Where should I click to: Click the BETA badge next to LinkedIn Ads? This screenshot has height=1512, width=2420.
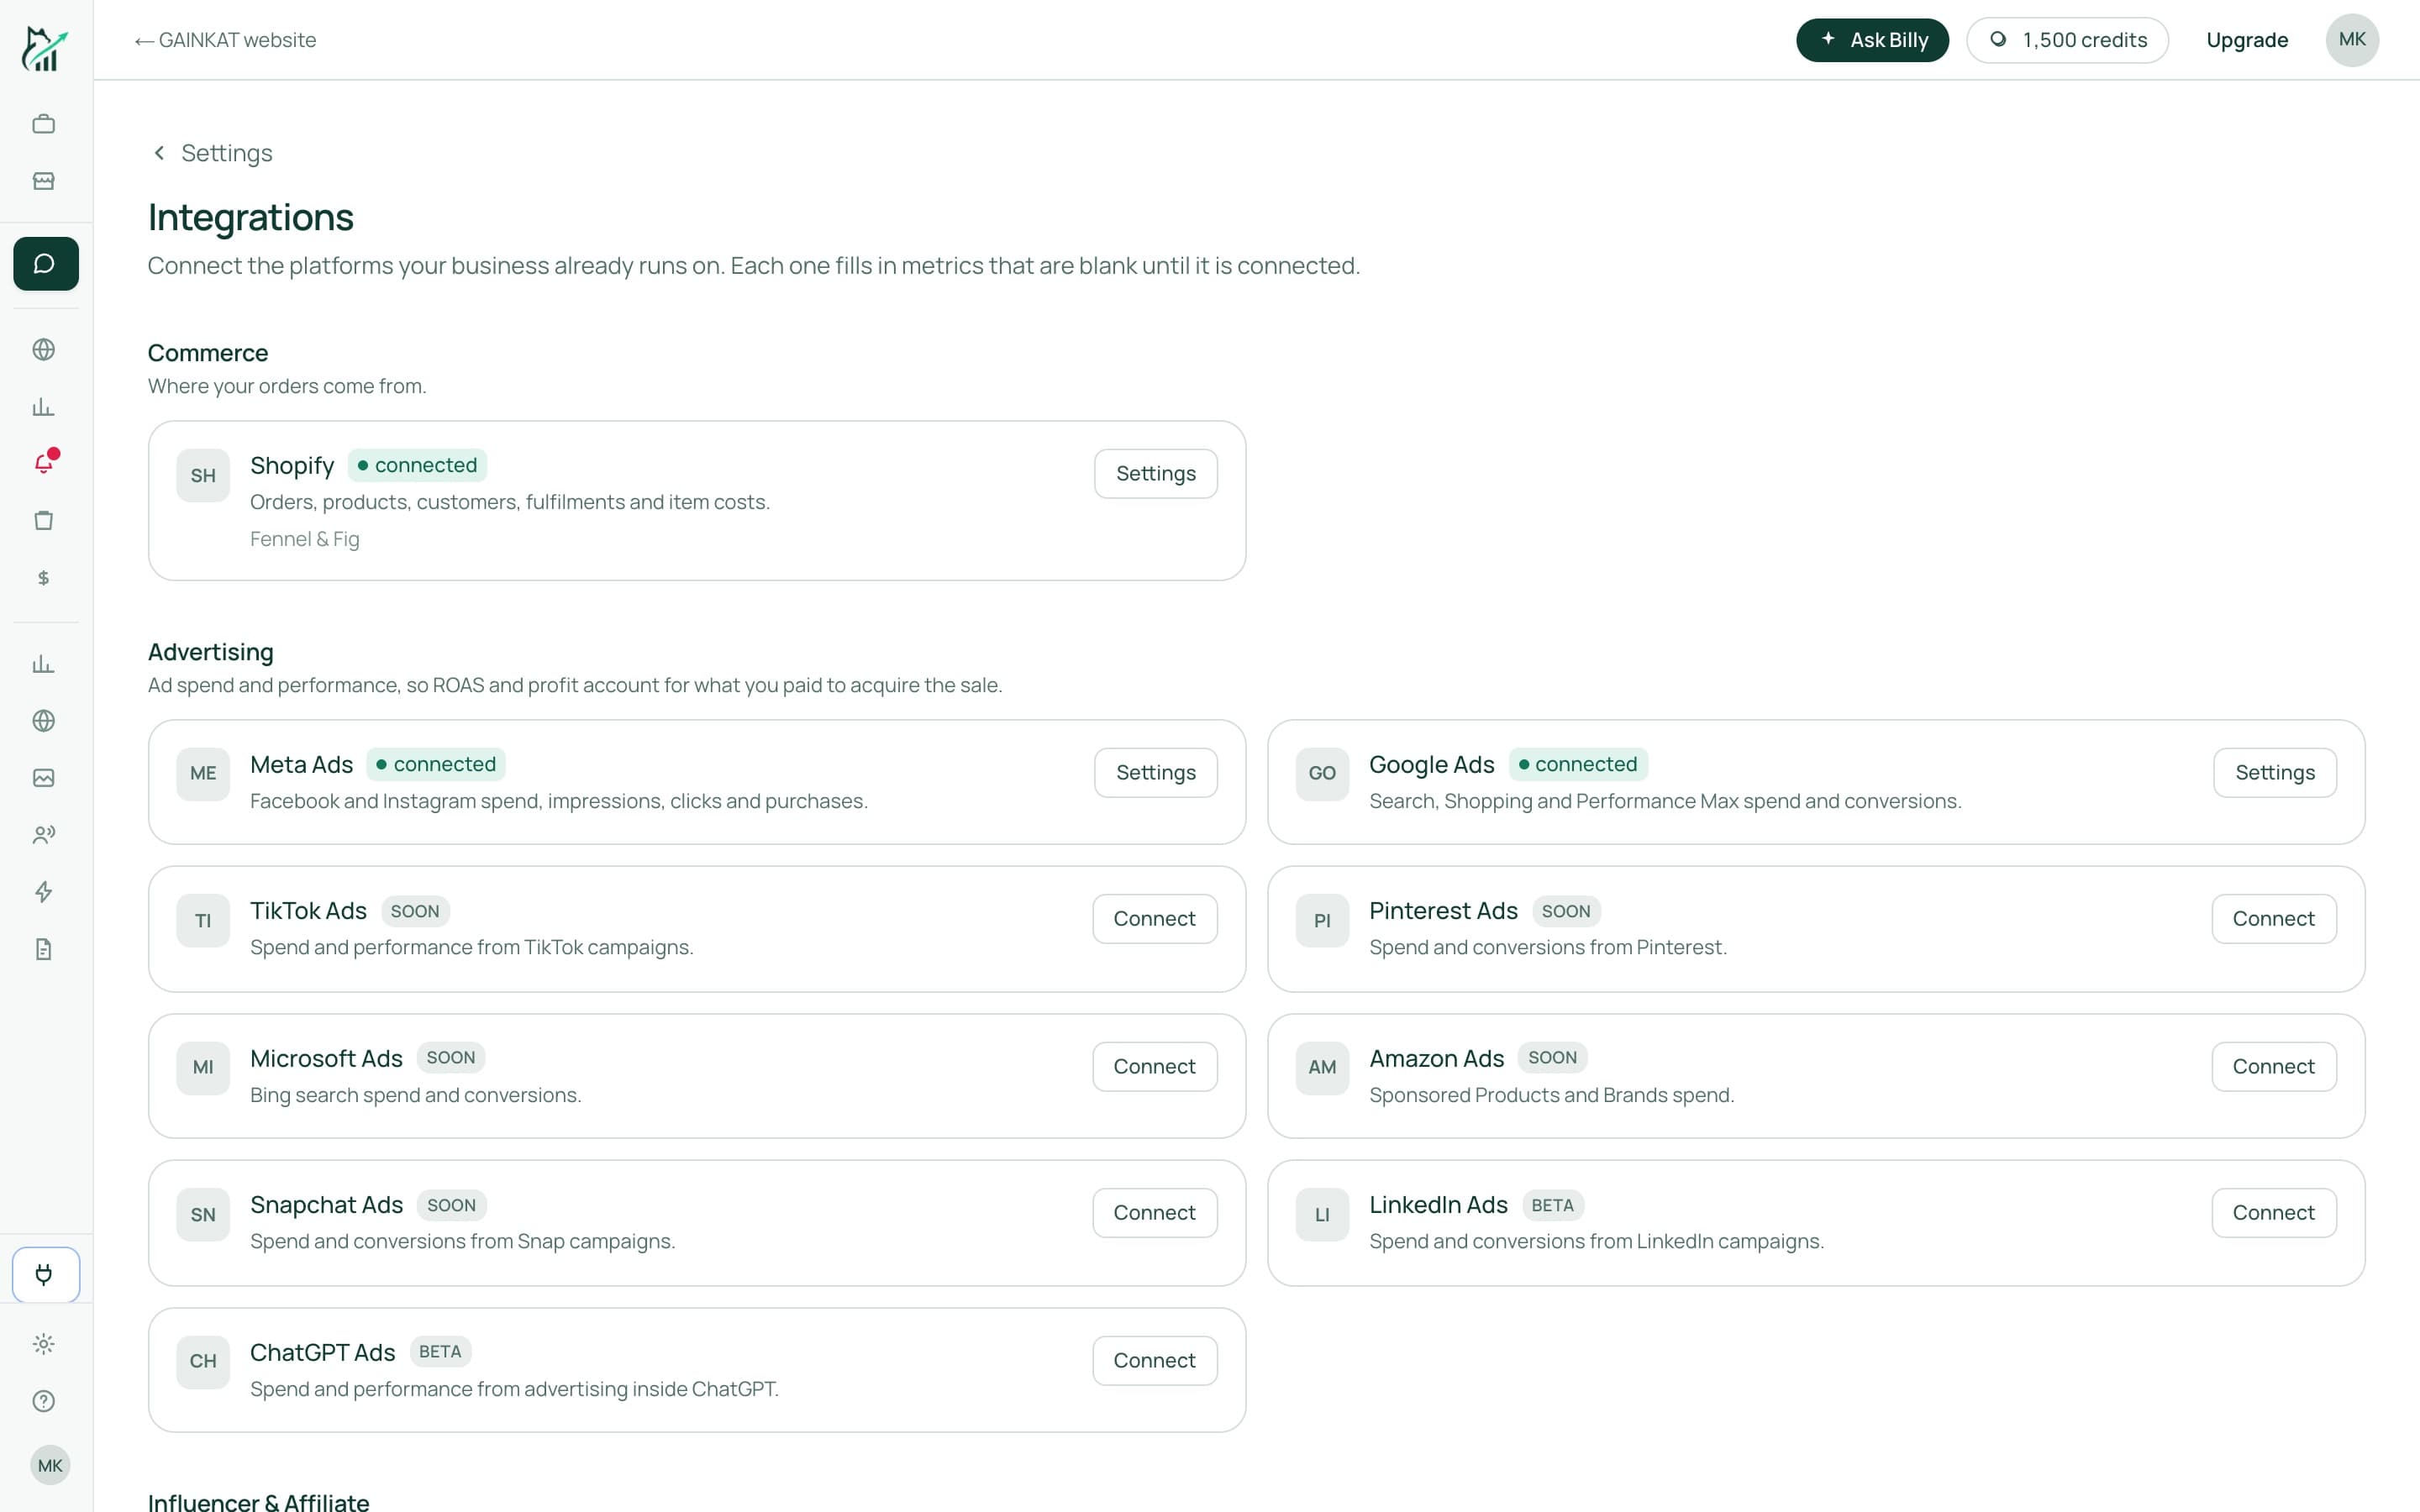point(1552,1206)
